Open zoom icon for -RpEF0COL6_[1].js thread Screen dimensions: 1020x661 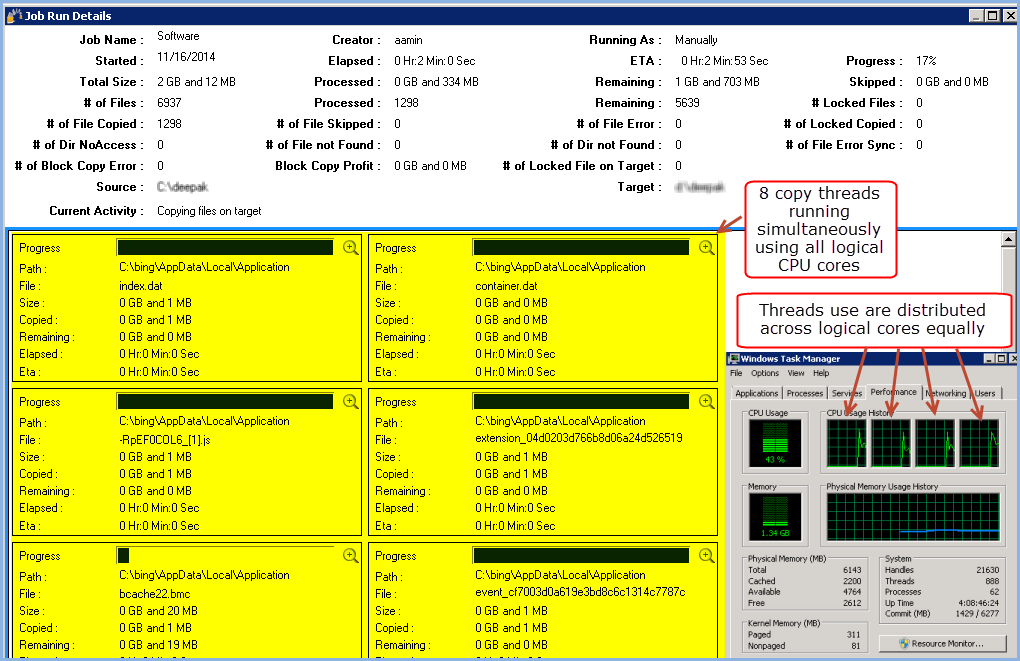click(x=351, y=402)
